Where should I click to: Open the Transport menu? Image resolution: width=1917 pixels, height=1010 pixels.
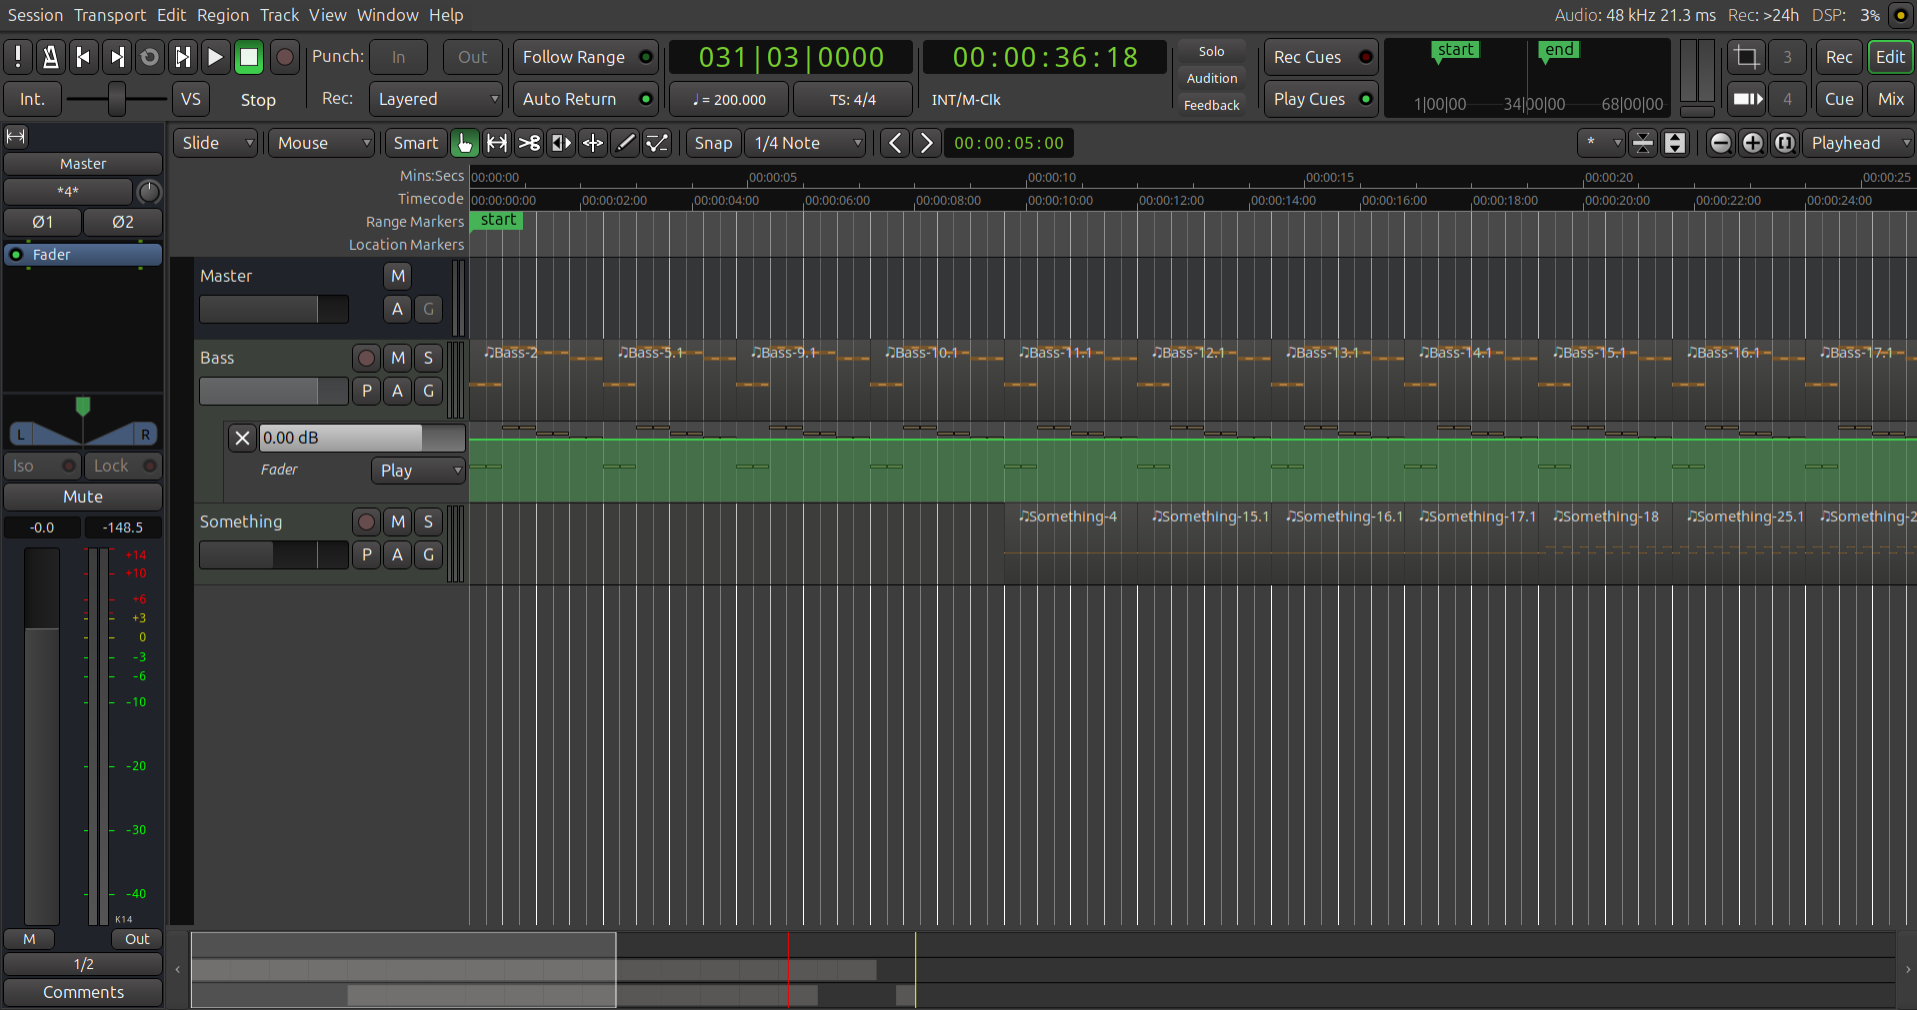(x=109, y=15)
